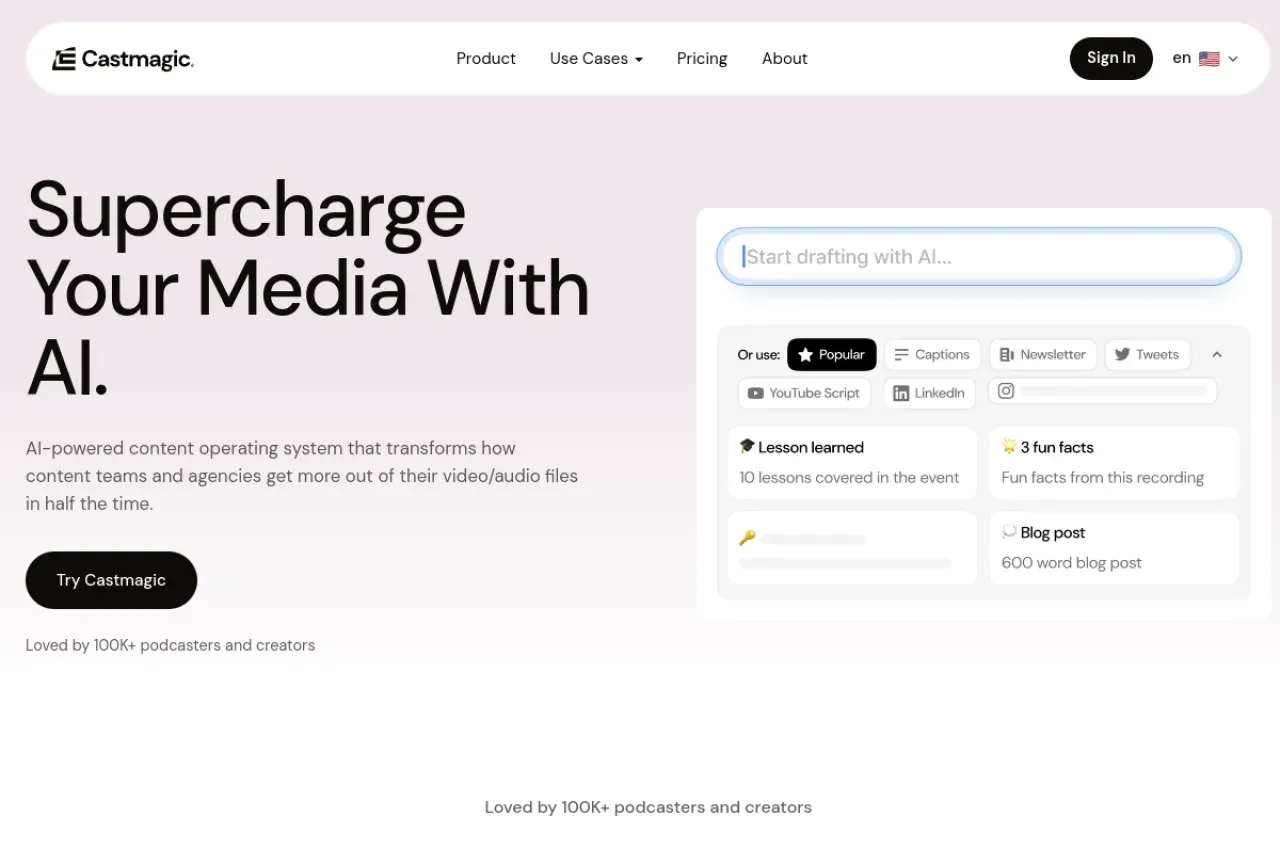Open the 3 fun facts card
This screenshot has height=853, width=1280.
pyautogui.click(x=1114, y=462)
